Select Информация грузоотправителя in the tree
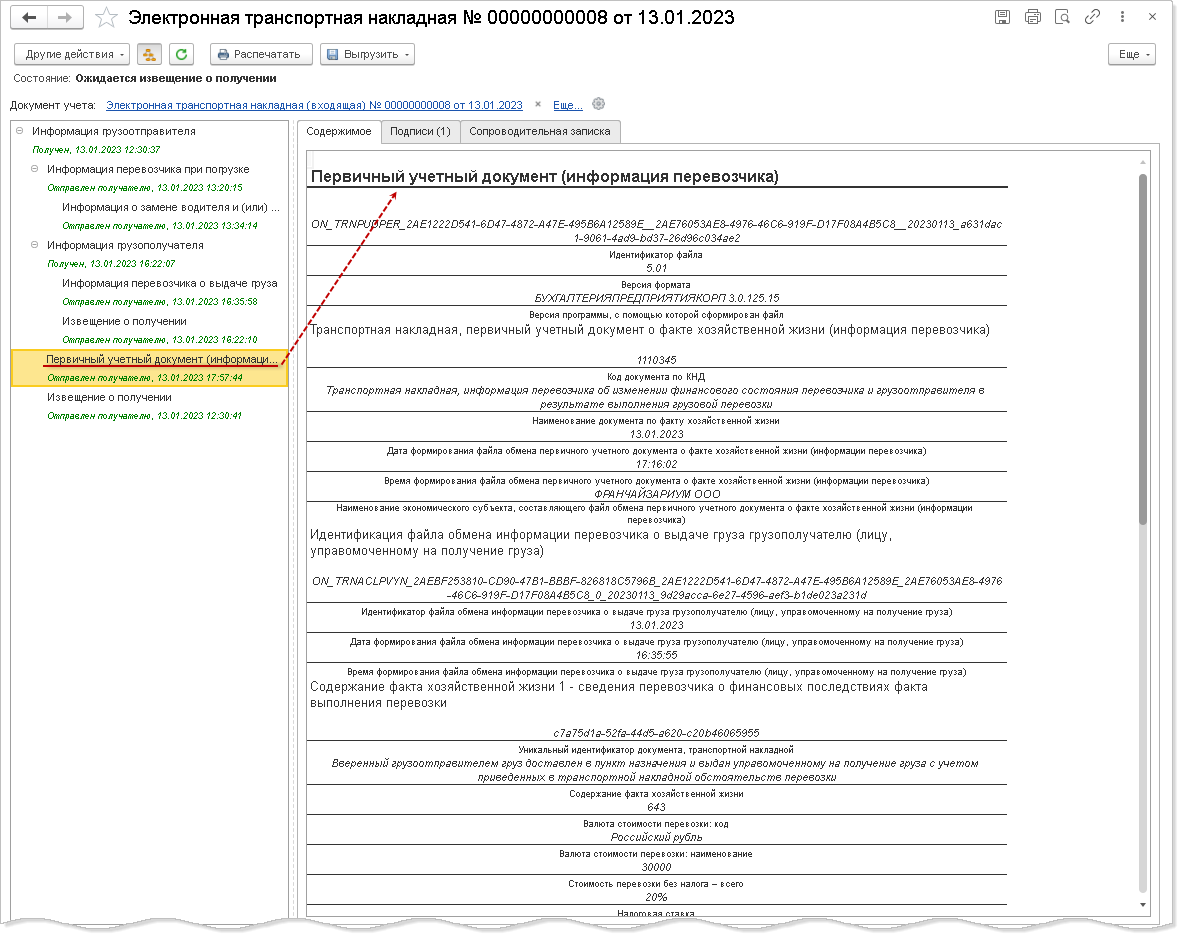This screenshot has height=938, width=1181. (x=114, y=131)
